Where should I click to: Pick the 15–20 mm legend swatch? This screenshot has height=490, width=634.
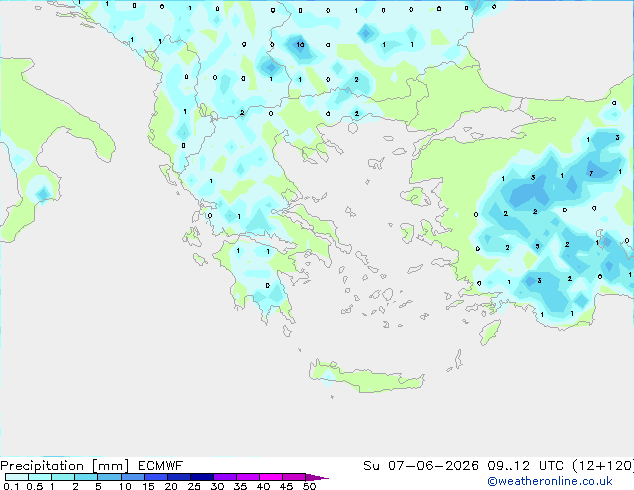[x=155, y=477]
